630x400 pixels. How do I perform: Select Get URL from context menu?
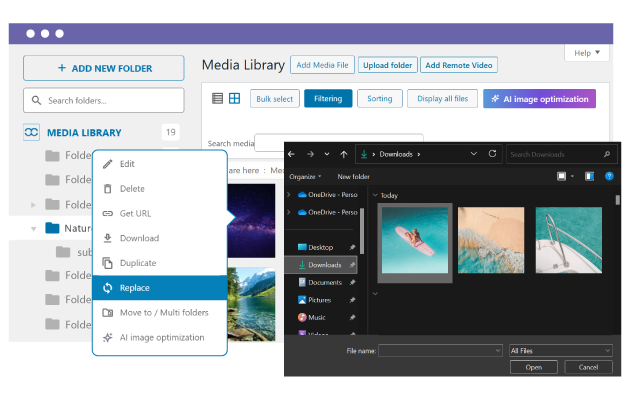pos(135,214)
